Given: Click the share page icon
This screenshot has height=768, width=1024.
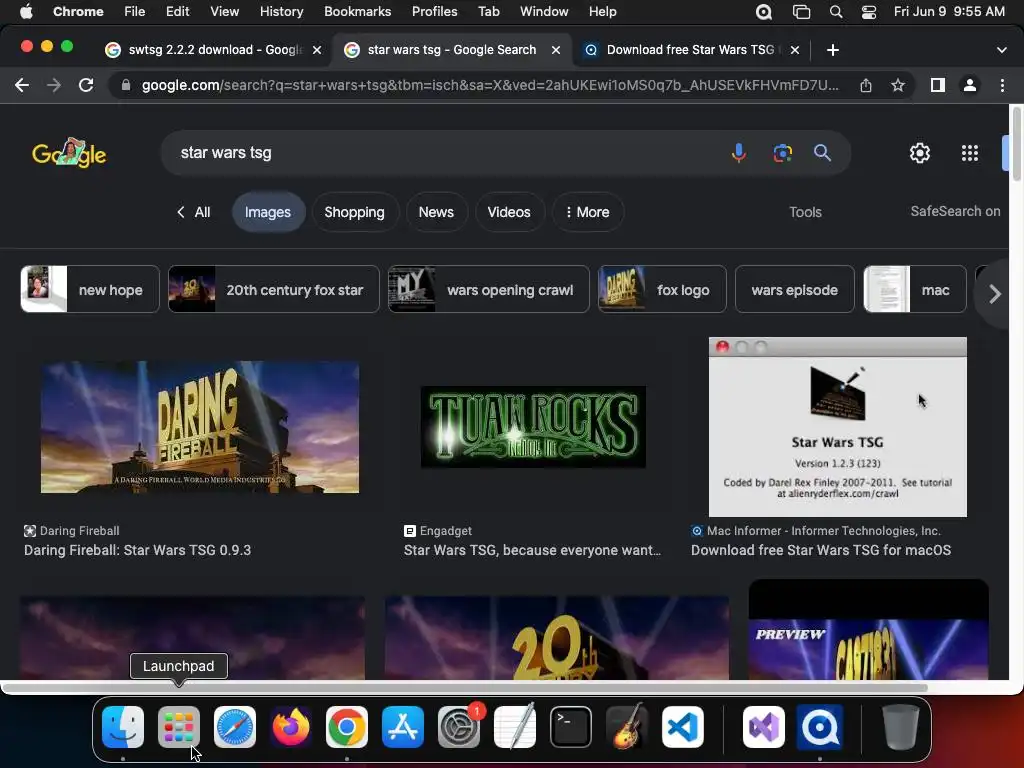Looking at the screenshot, I should click(x=866, y=85).
